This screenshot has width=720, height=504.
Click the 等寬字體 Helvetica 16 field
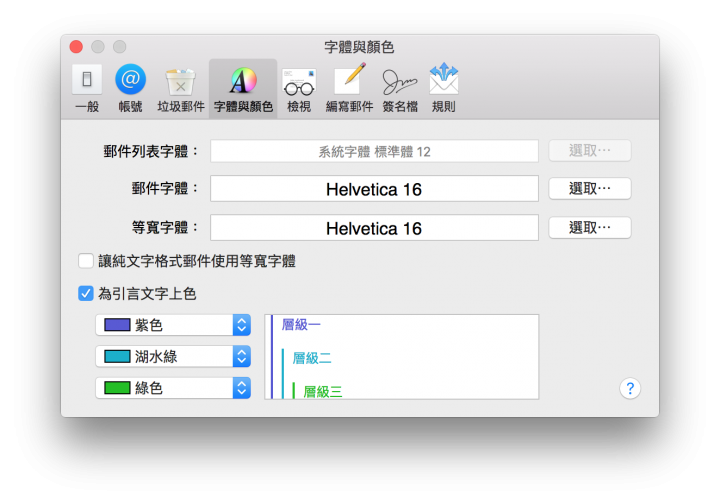[374, 228]
